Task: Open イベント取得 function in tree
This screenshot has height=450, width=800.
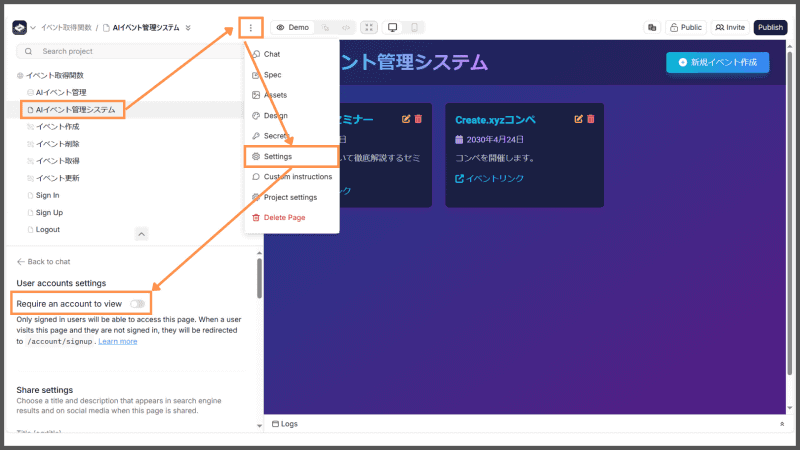Action: click(57, 161)
